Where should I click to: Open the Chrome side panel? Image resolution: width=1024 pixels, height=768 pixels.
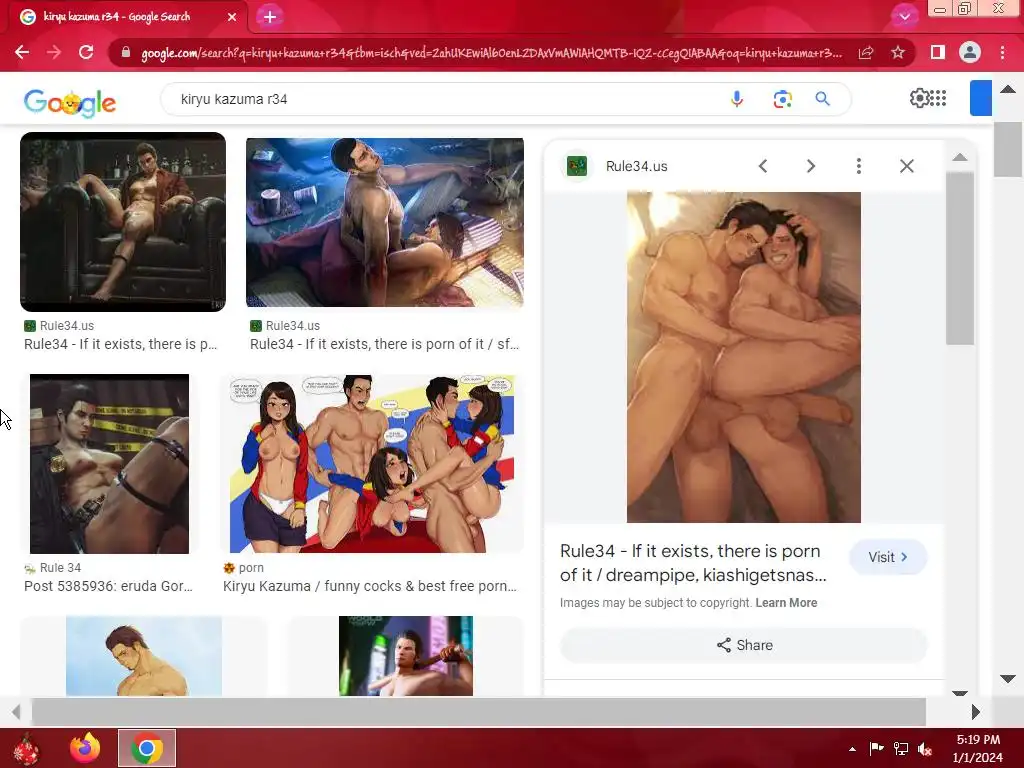(938, 52)
